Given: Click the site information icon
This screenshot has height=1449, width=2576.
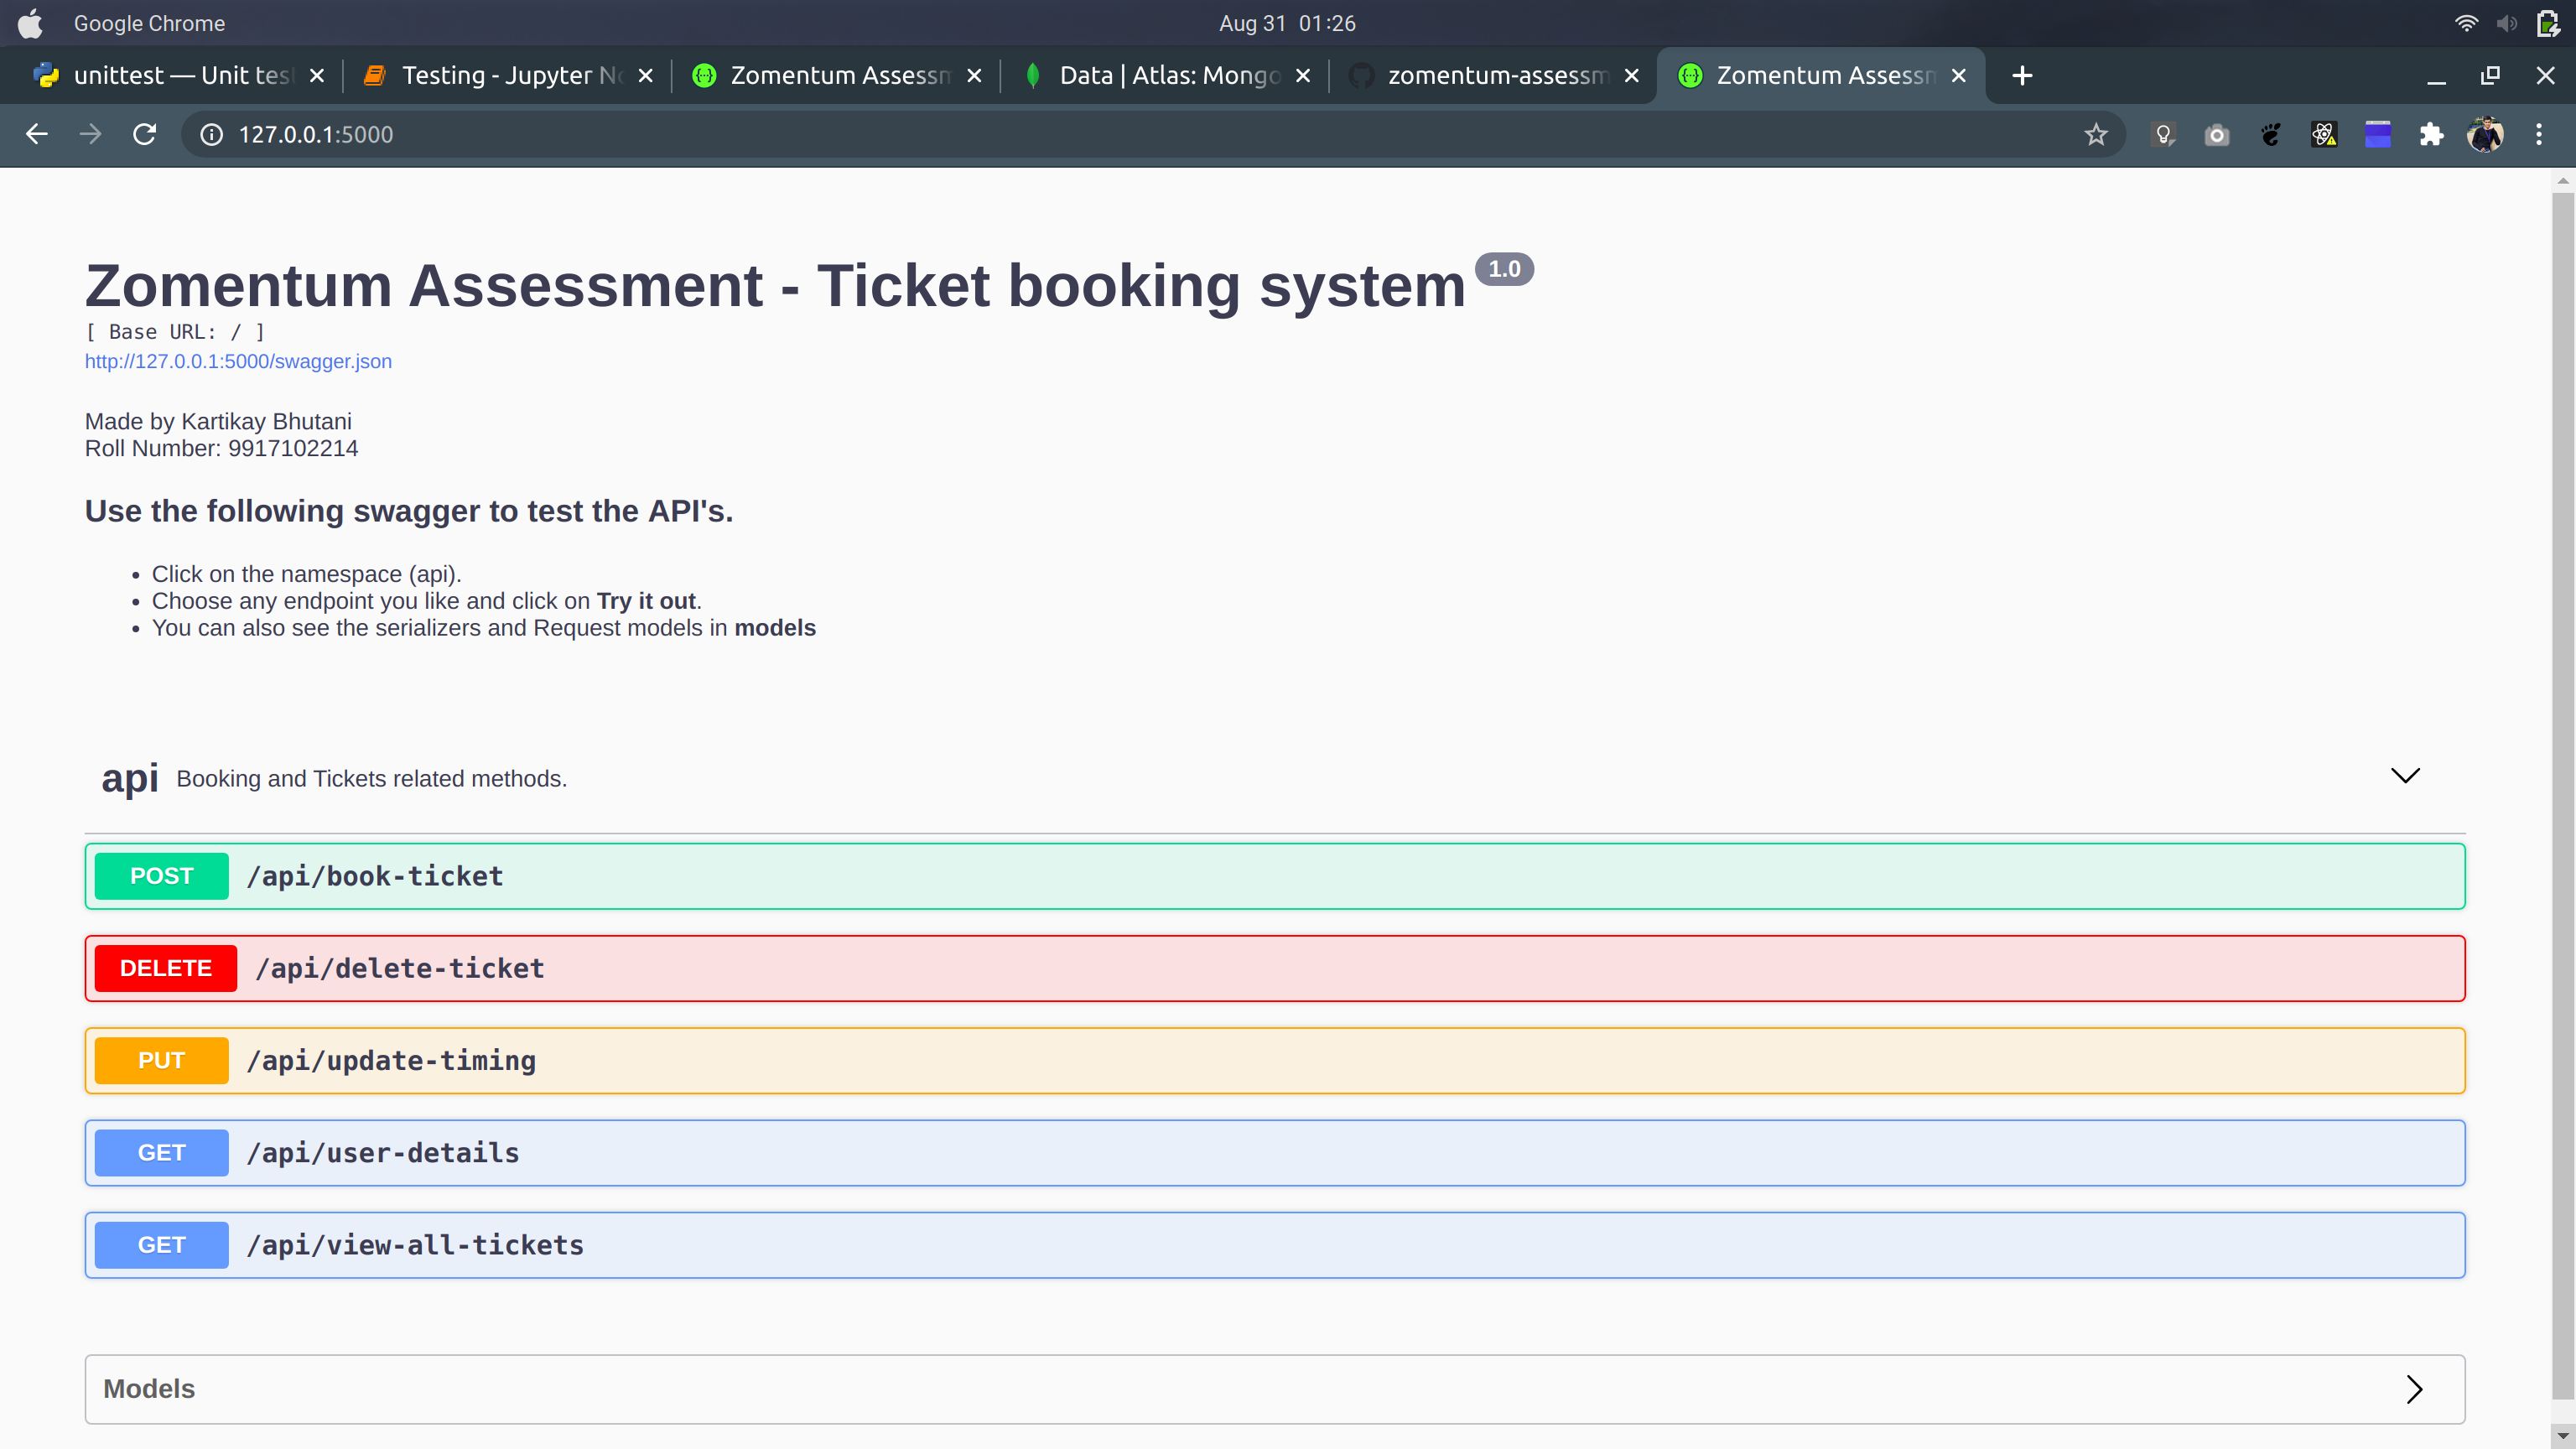Looking at the screenshot, I should (211, 134).
